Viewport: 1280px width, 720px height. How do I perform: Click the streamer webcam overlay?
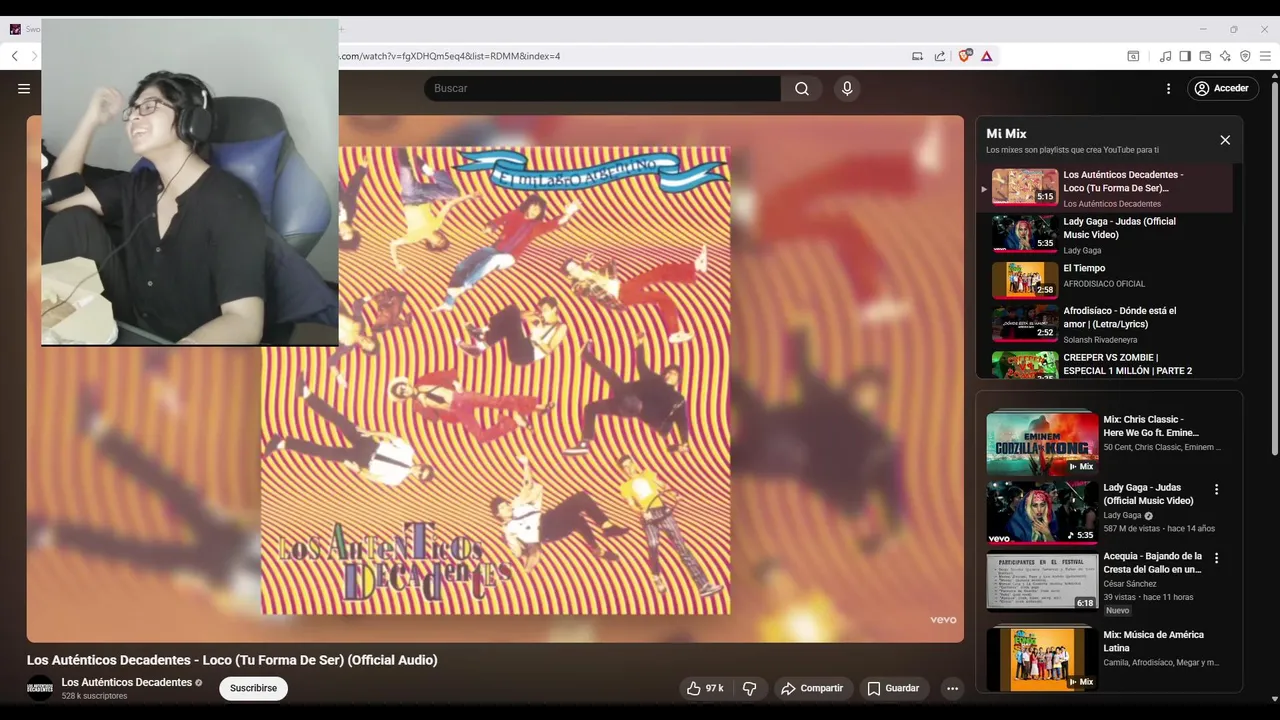tap(190, 182)
